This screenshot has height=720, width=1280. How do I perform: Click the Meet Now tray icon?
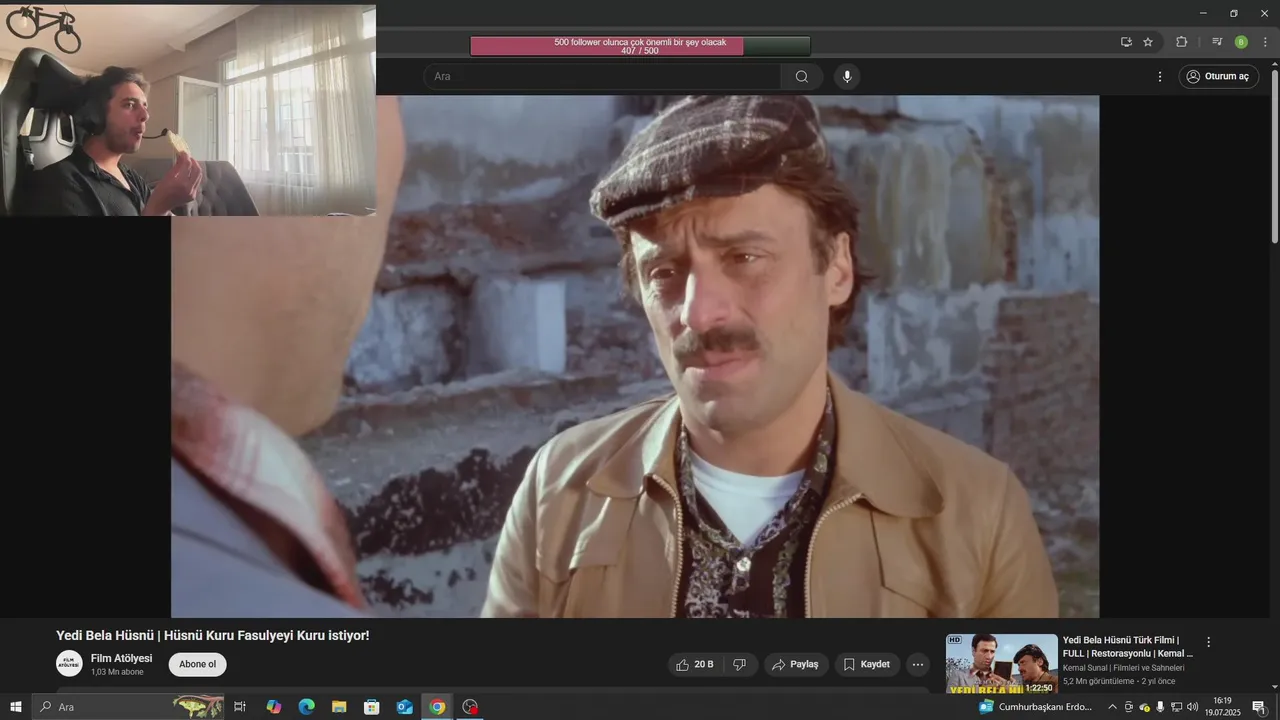click(1129, 707)
